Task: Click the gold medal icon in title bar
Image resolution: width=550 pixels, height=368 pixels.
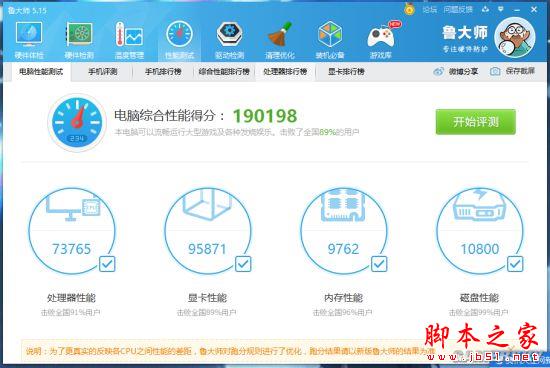Action: click(x=409, y=9)
